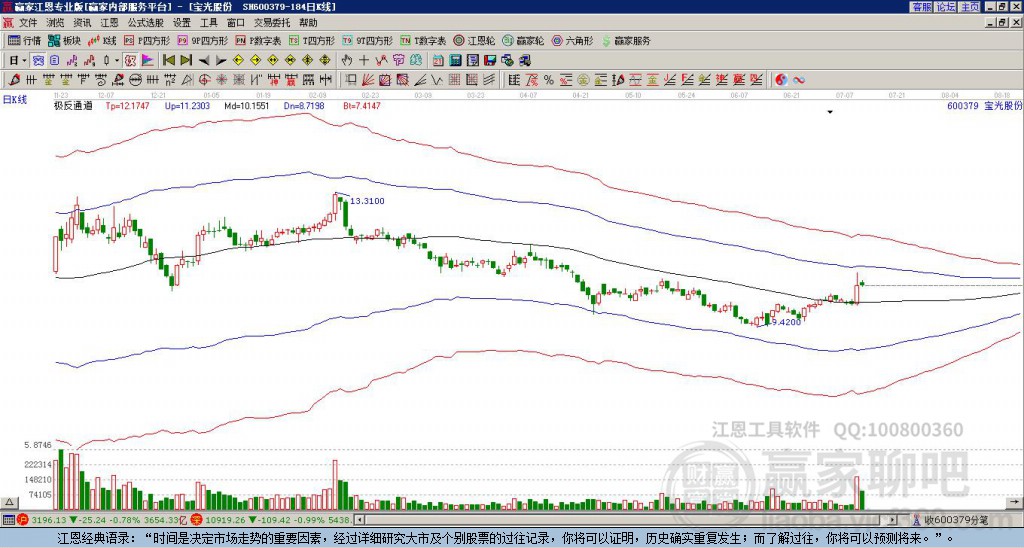Click the floppy disk save icon
Screen dimensions: 1024x548
490,61
